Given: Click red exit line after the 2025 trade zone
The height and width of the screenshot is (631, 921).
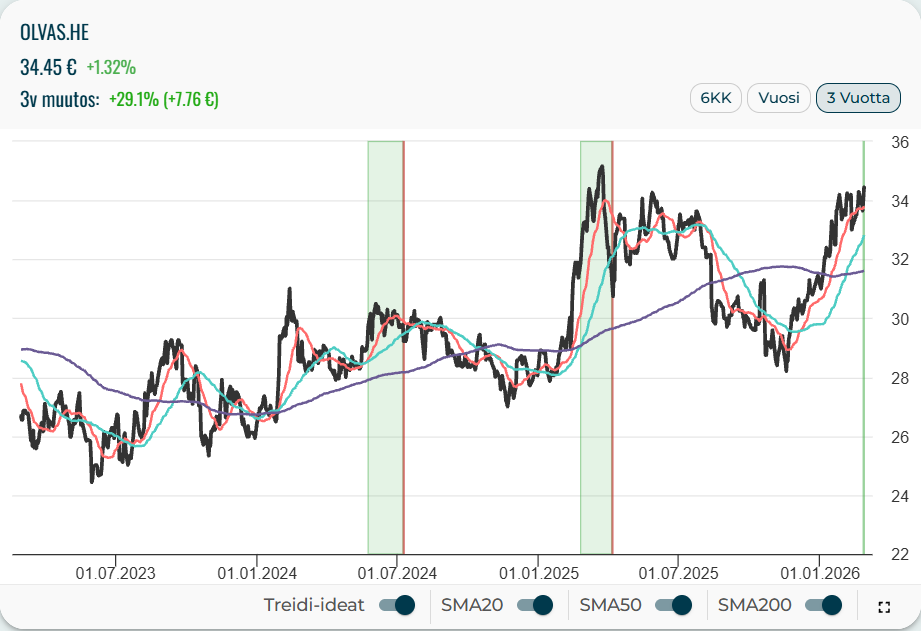Looking at the screenshot, I should point(612,450).
